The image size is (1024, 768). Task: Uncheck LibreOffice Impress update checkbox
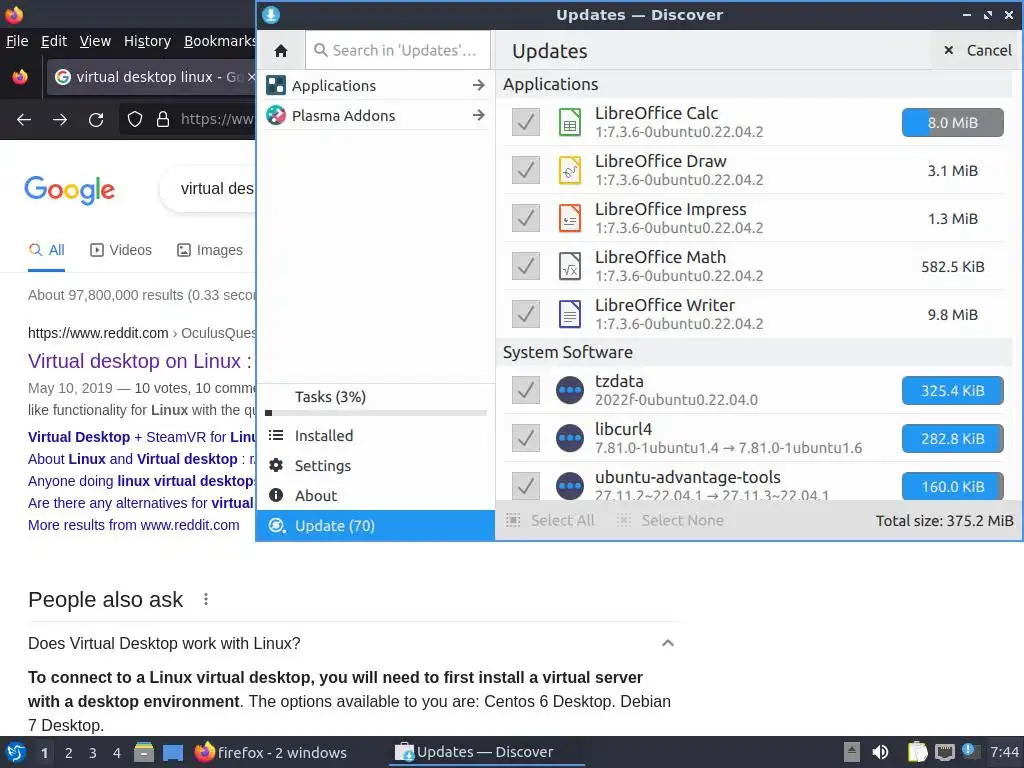pos(526,218)
